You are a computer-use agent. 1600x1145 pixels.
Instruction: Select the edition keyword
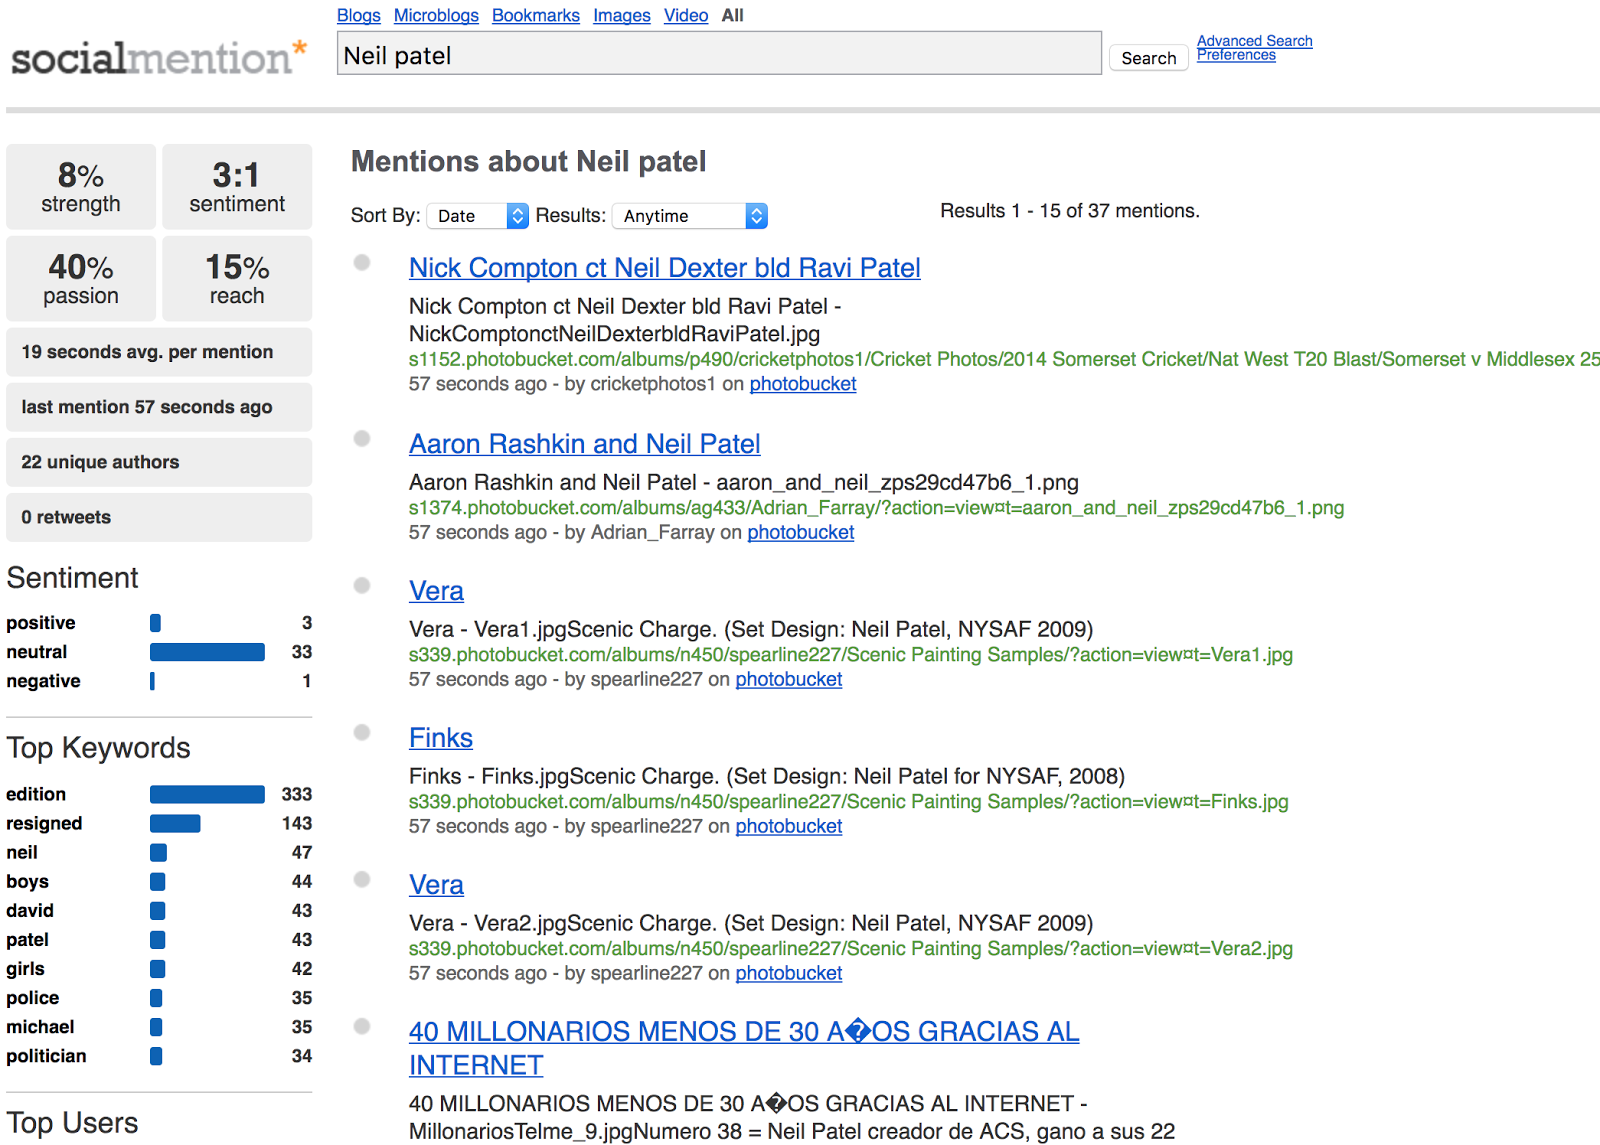36,794
